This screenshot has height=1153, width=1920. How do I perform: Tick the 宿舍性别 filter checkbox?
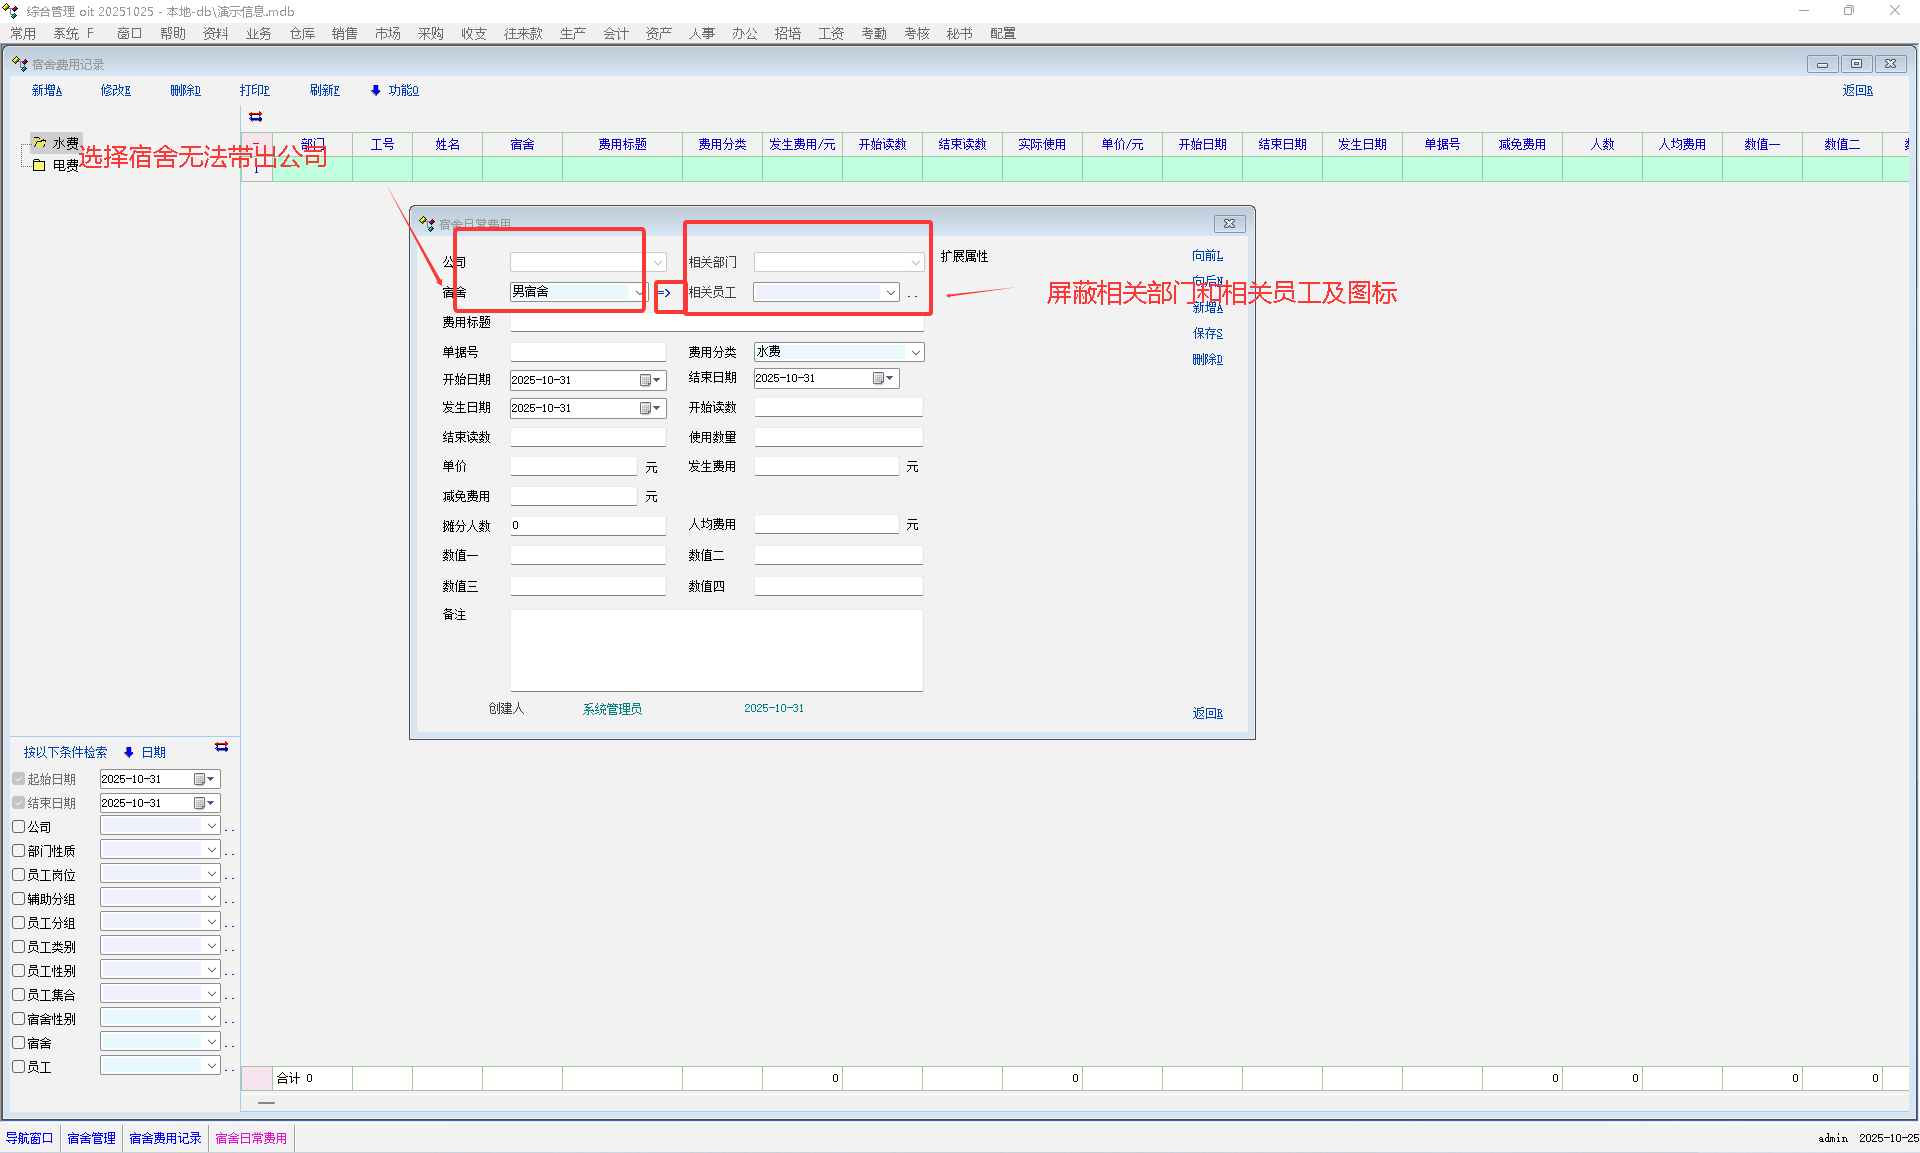pyautogui.click(x=19, y=1019)
